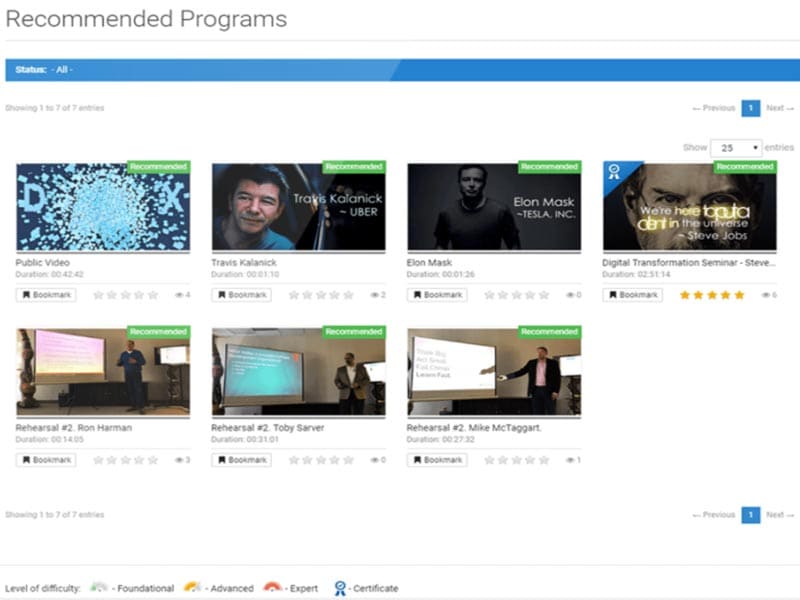Click Digital Transformation Seminar title link
Viewport: 800px width, 600px height.
click(x=689, y=262)
